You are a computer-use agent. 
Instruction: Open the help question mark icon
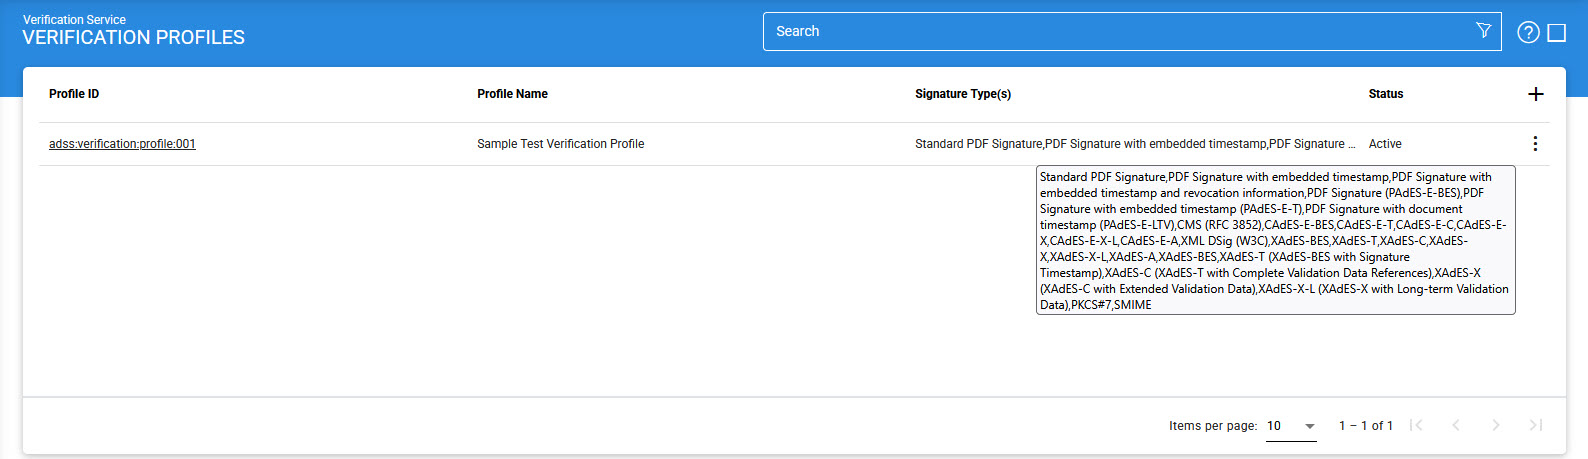click(x=1528, y=32)
